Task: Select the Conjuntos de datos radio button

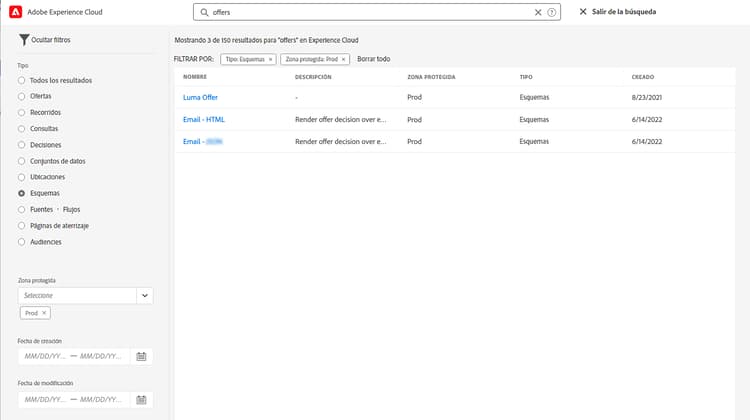Action: tap(22, 161)
